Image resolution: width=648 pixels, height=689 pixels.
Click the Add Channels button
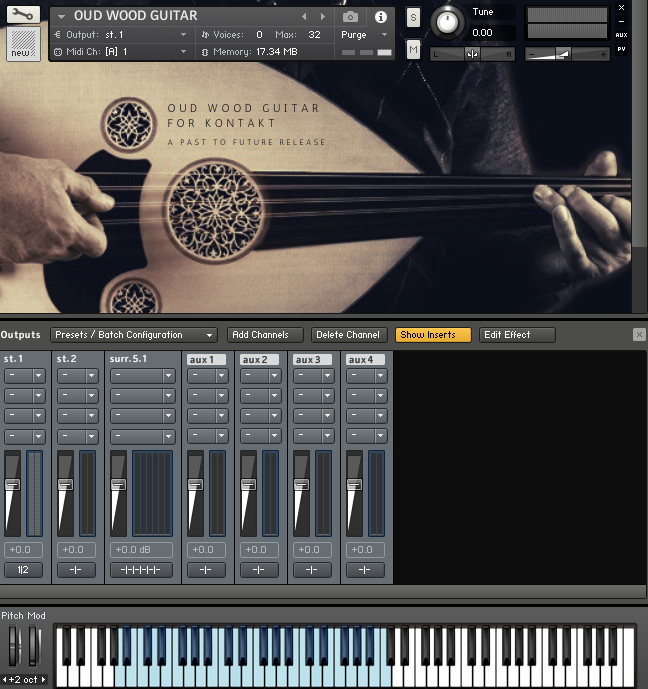coord(264,335)
